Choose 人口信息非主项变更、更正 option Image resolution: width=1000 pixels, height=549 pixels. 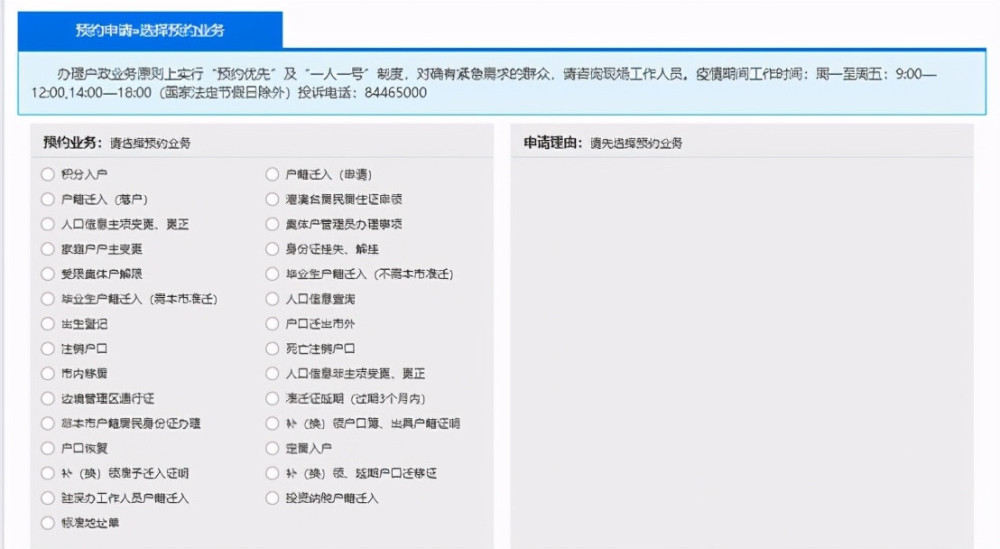pyautogui.click(x=272, y=373)
